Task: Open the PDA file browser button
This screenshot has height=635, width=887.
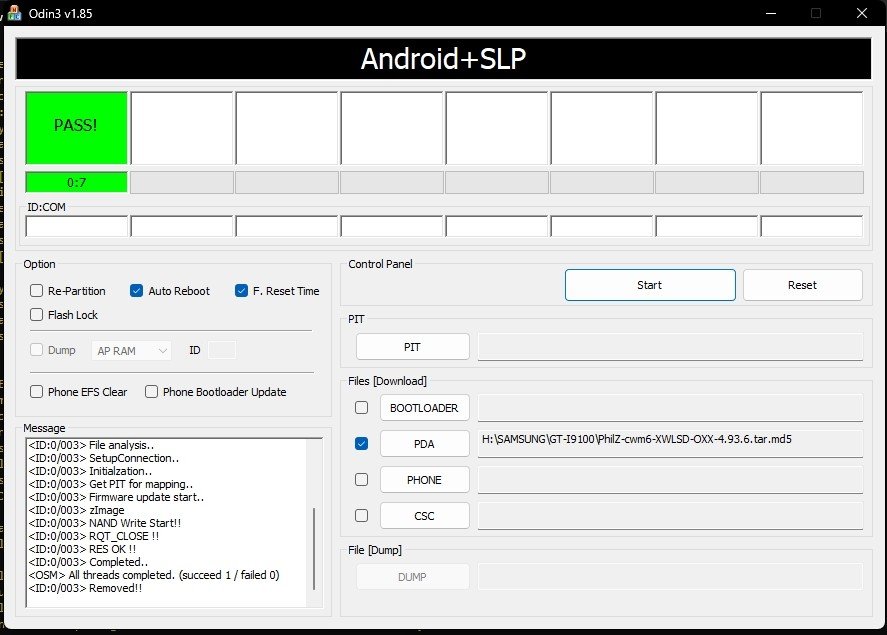Action: tap(424, 444)
